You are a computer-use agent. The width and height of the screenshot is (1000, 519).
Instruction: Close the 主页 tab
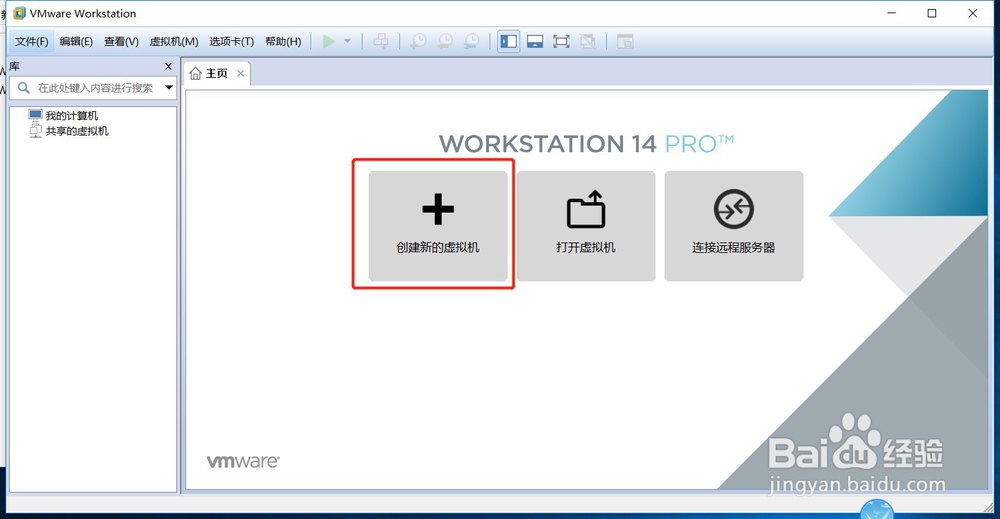[x=240, y=73]
